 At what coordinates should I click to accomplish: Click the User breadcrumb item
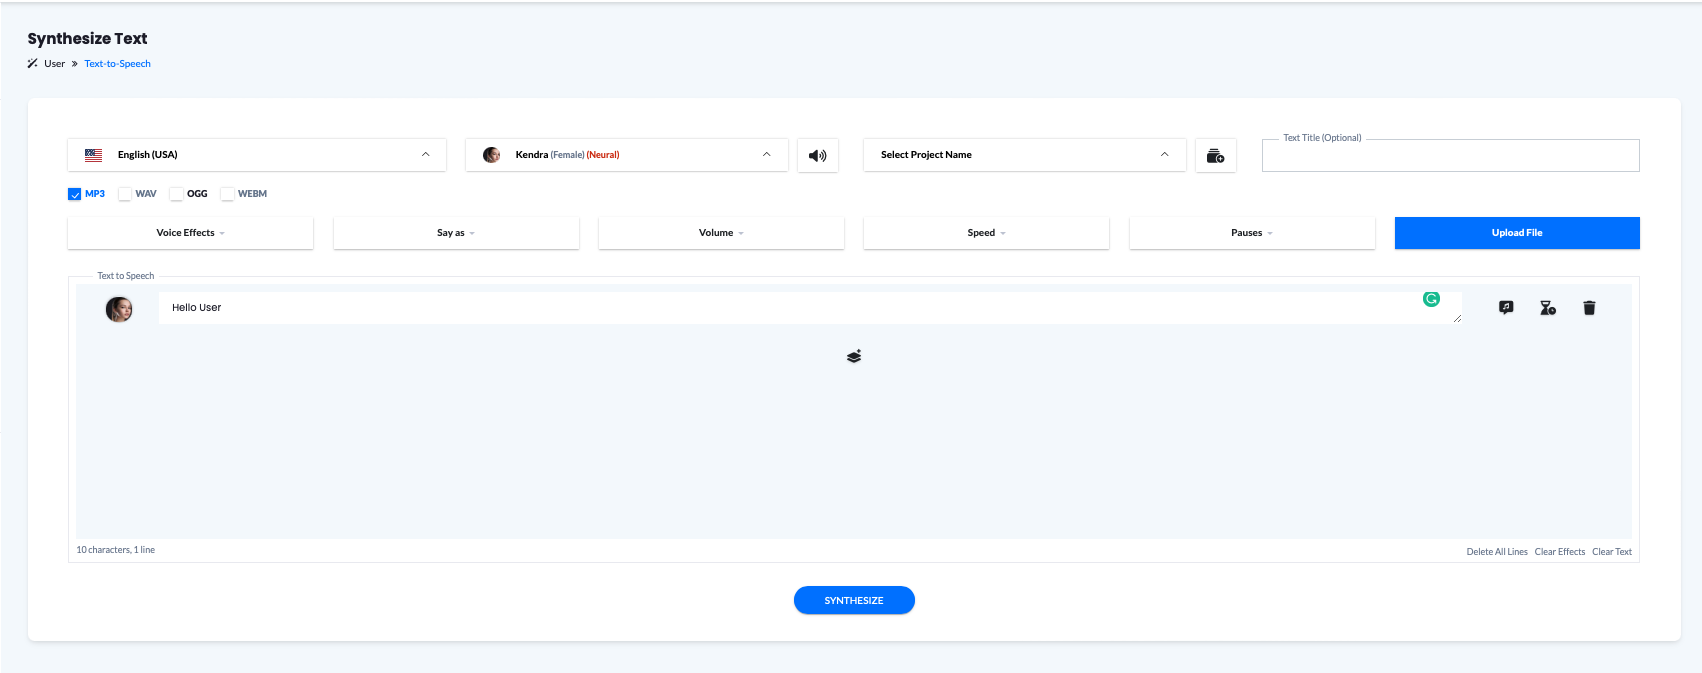(54, 64)
